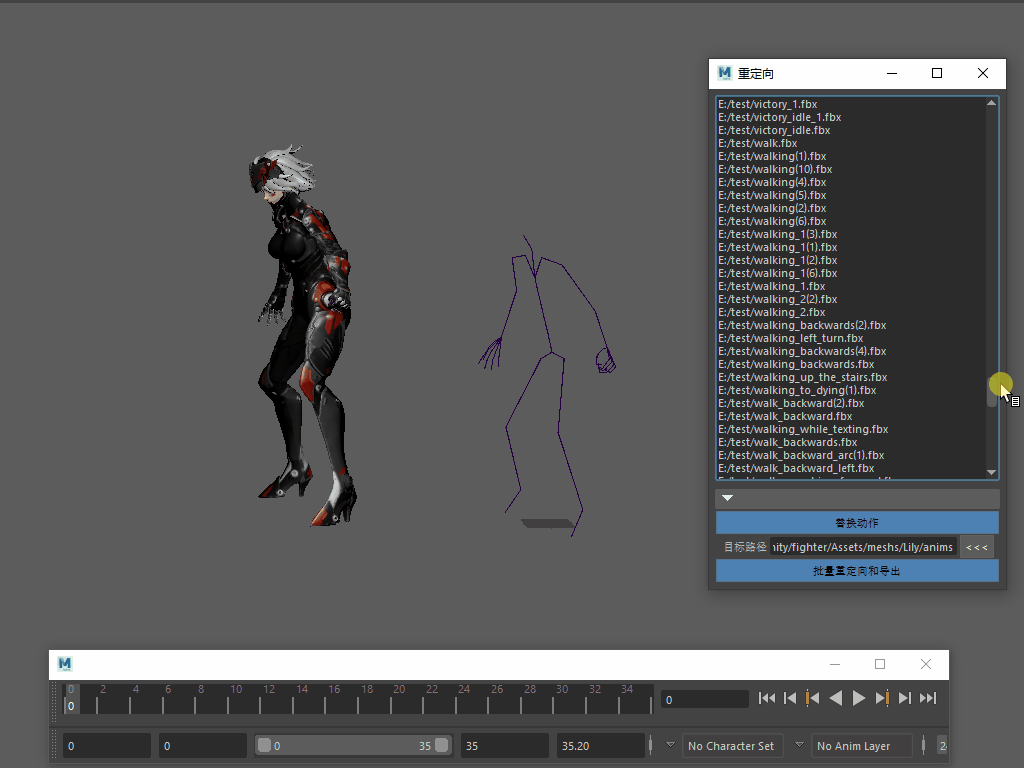Open the No Character Set dropdown arrow
The width and height of the screenshot is (1024, 768).
point(671,745)
